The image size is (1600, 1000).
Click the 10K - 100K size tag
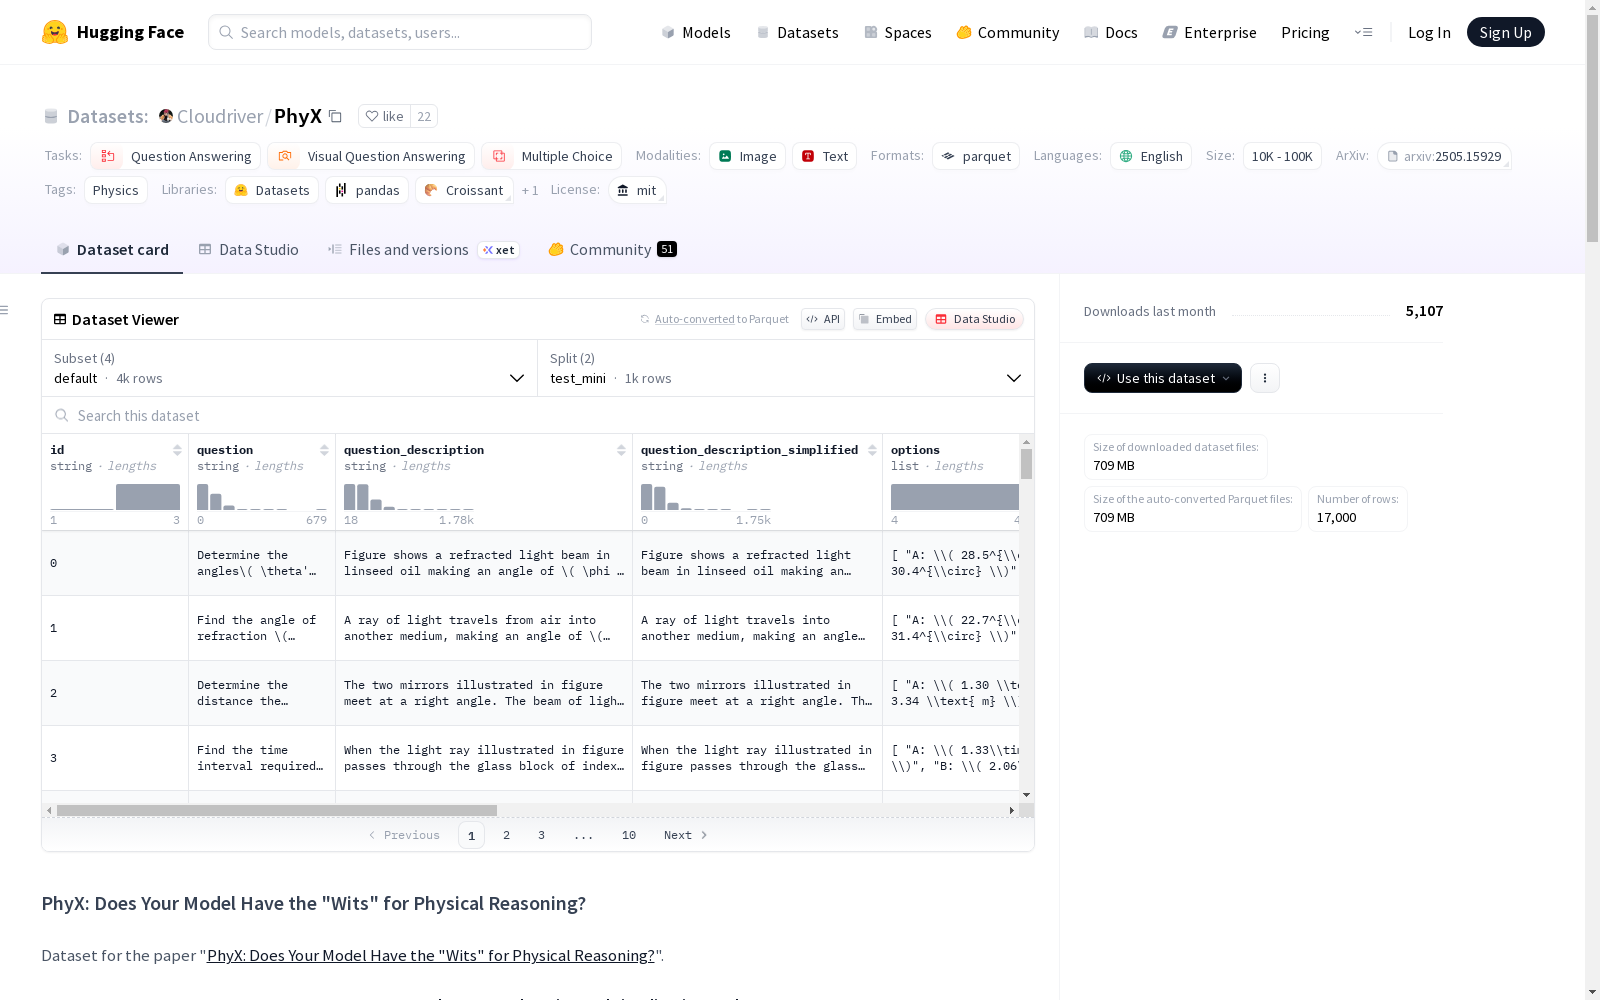click(1282, 156)
